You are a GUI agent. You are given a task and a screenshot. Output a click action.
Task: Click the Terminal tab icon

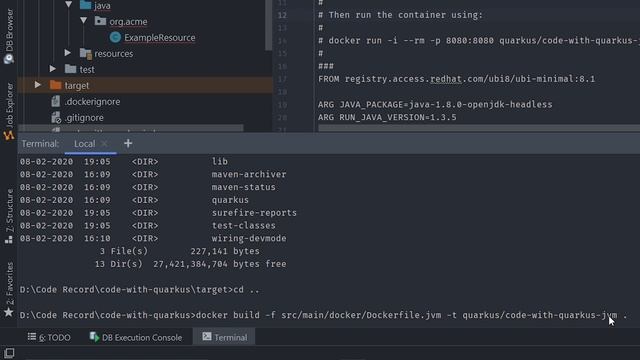click(207, 336)
